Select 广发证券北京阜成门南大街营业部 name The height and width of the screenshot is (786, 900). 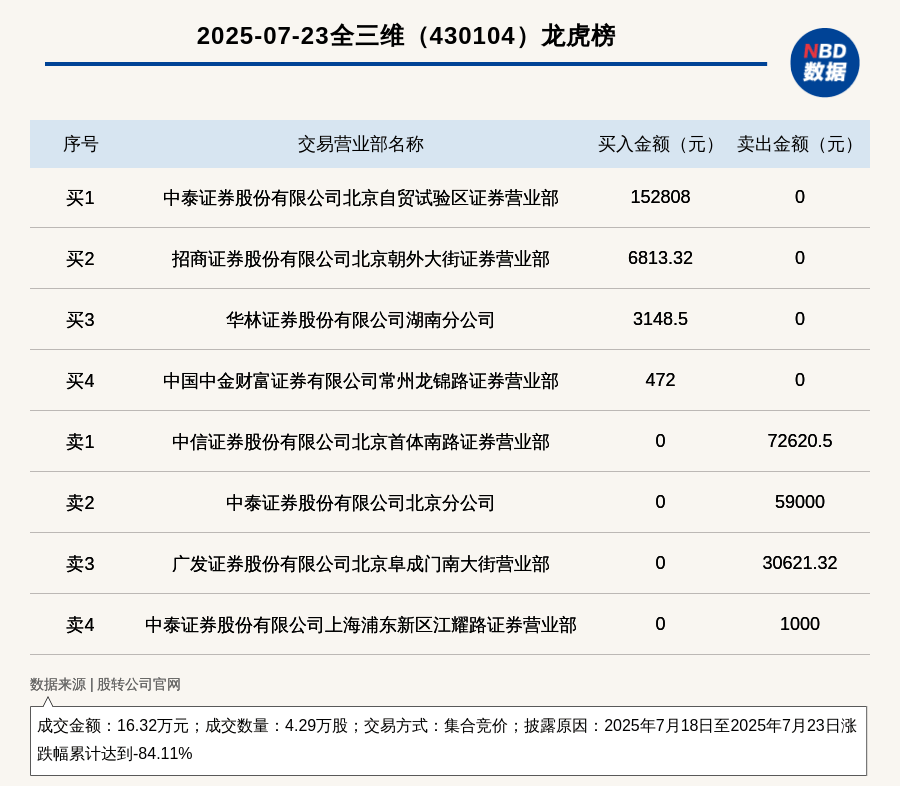tap(360, 564)
